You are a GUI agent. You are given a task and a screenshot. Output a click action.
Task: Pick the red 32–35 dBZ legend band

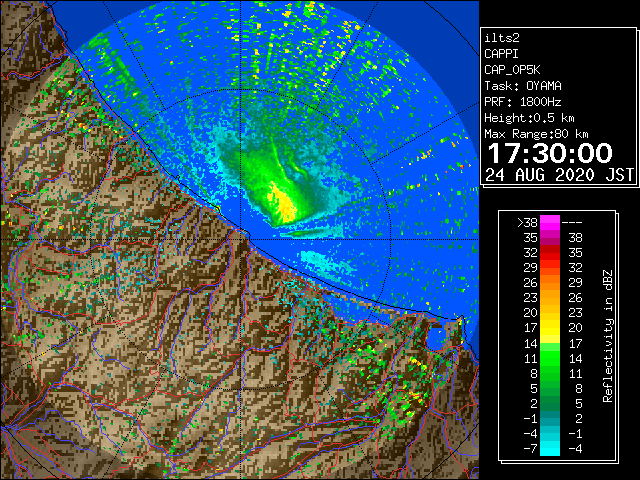coord(550,253)
